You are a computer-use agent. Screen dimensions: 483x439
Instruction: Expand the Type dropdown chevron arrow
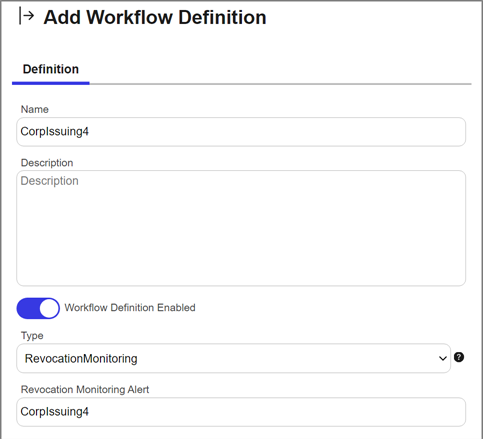point(443,359)
